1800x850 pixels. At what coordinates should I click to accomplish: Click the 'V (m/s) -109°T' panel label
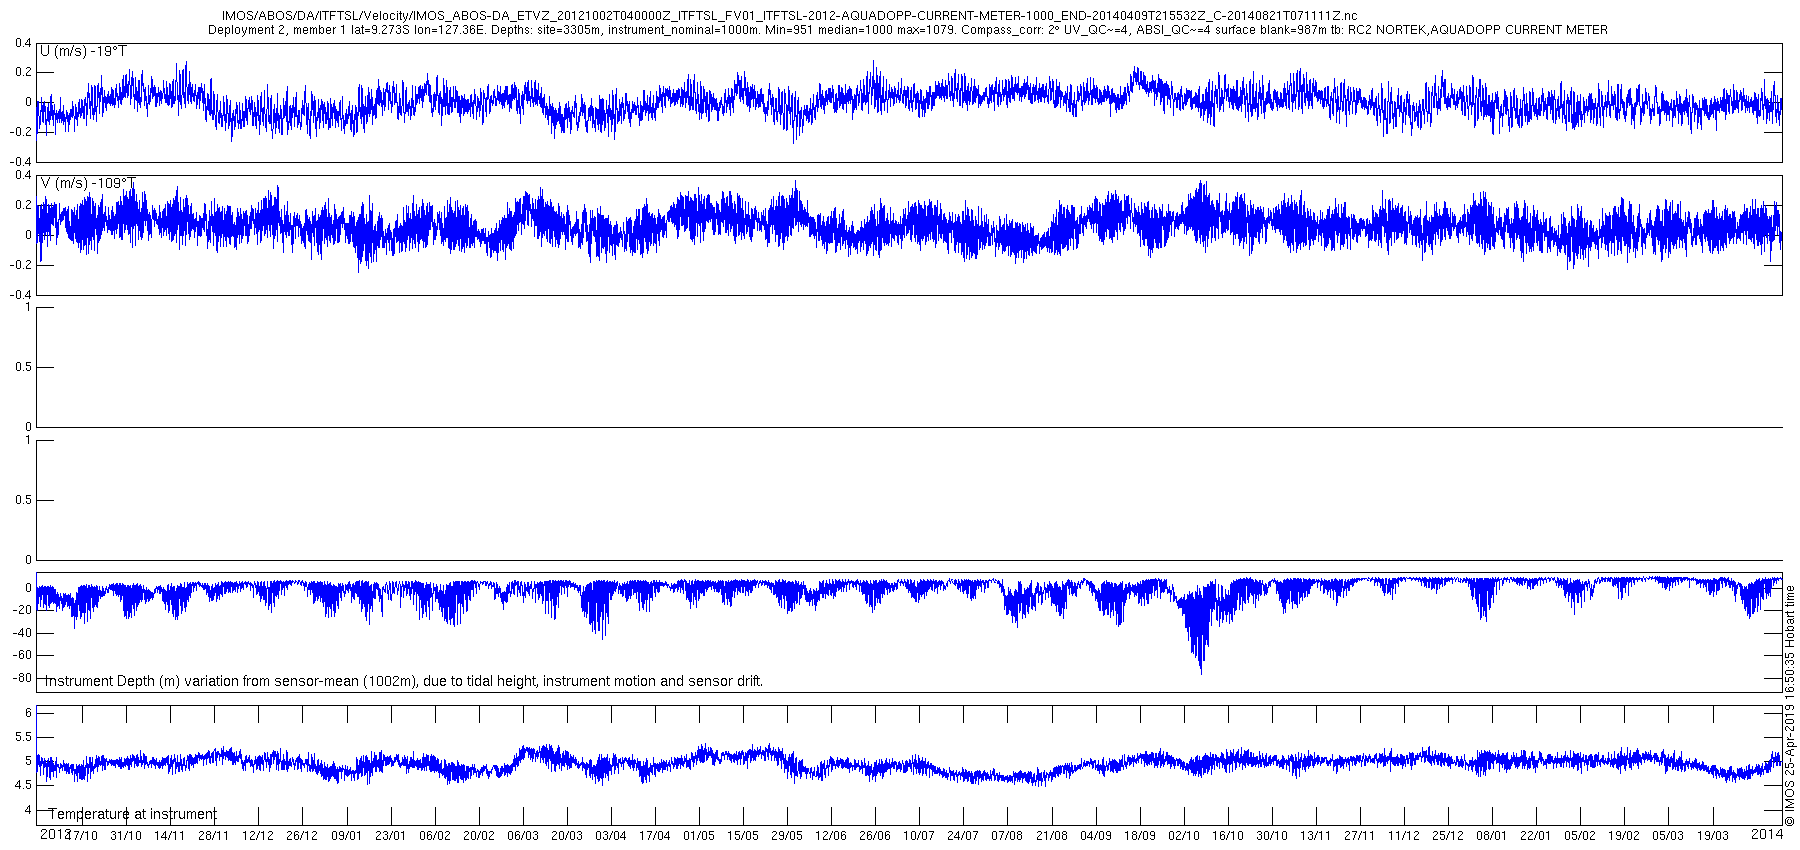coord(88,183)
